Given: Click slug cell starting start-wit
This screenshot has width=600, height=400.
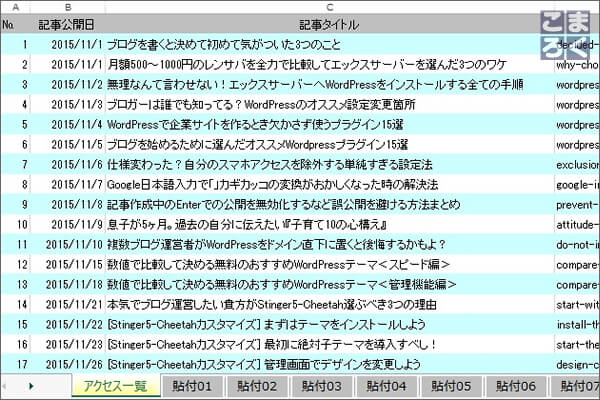Looking at the screenshot, I should point(577,304).
